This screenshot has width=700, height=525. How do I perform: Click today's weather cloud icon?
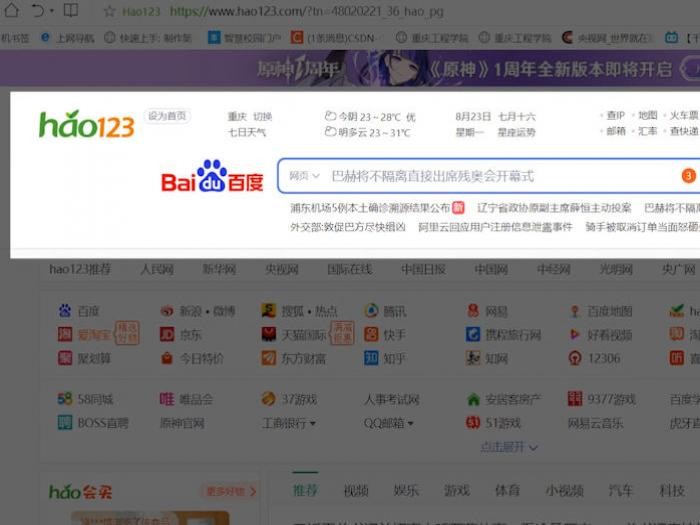330,116
